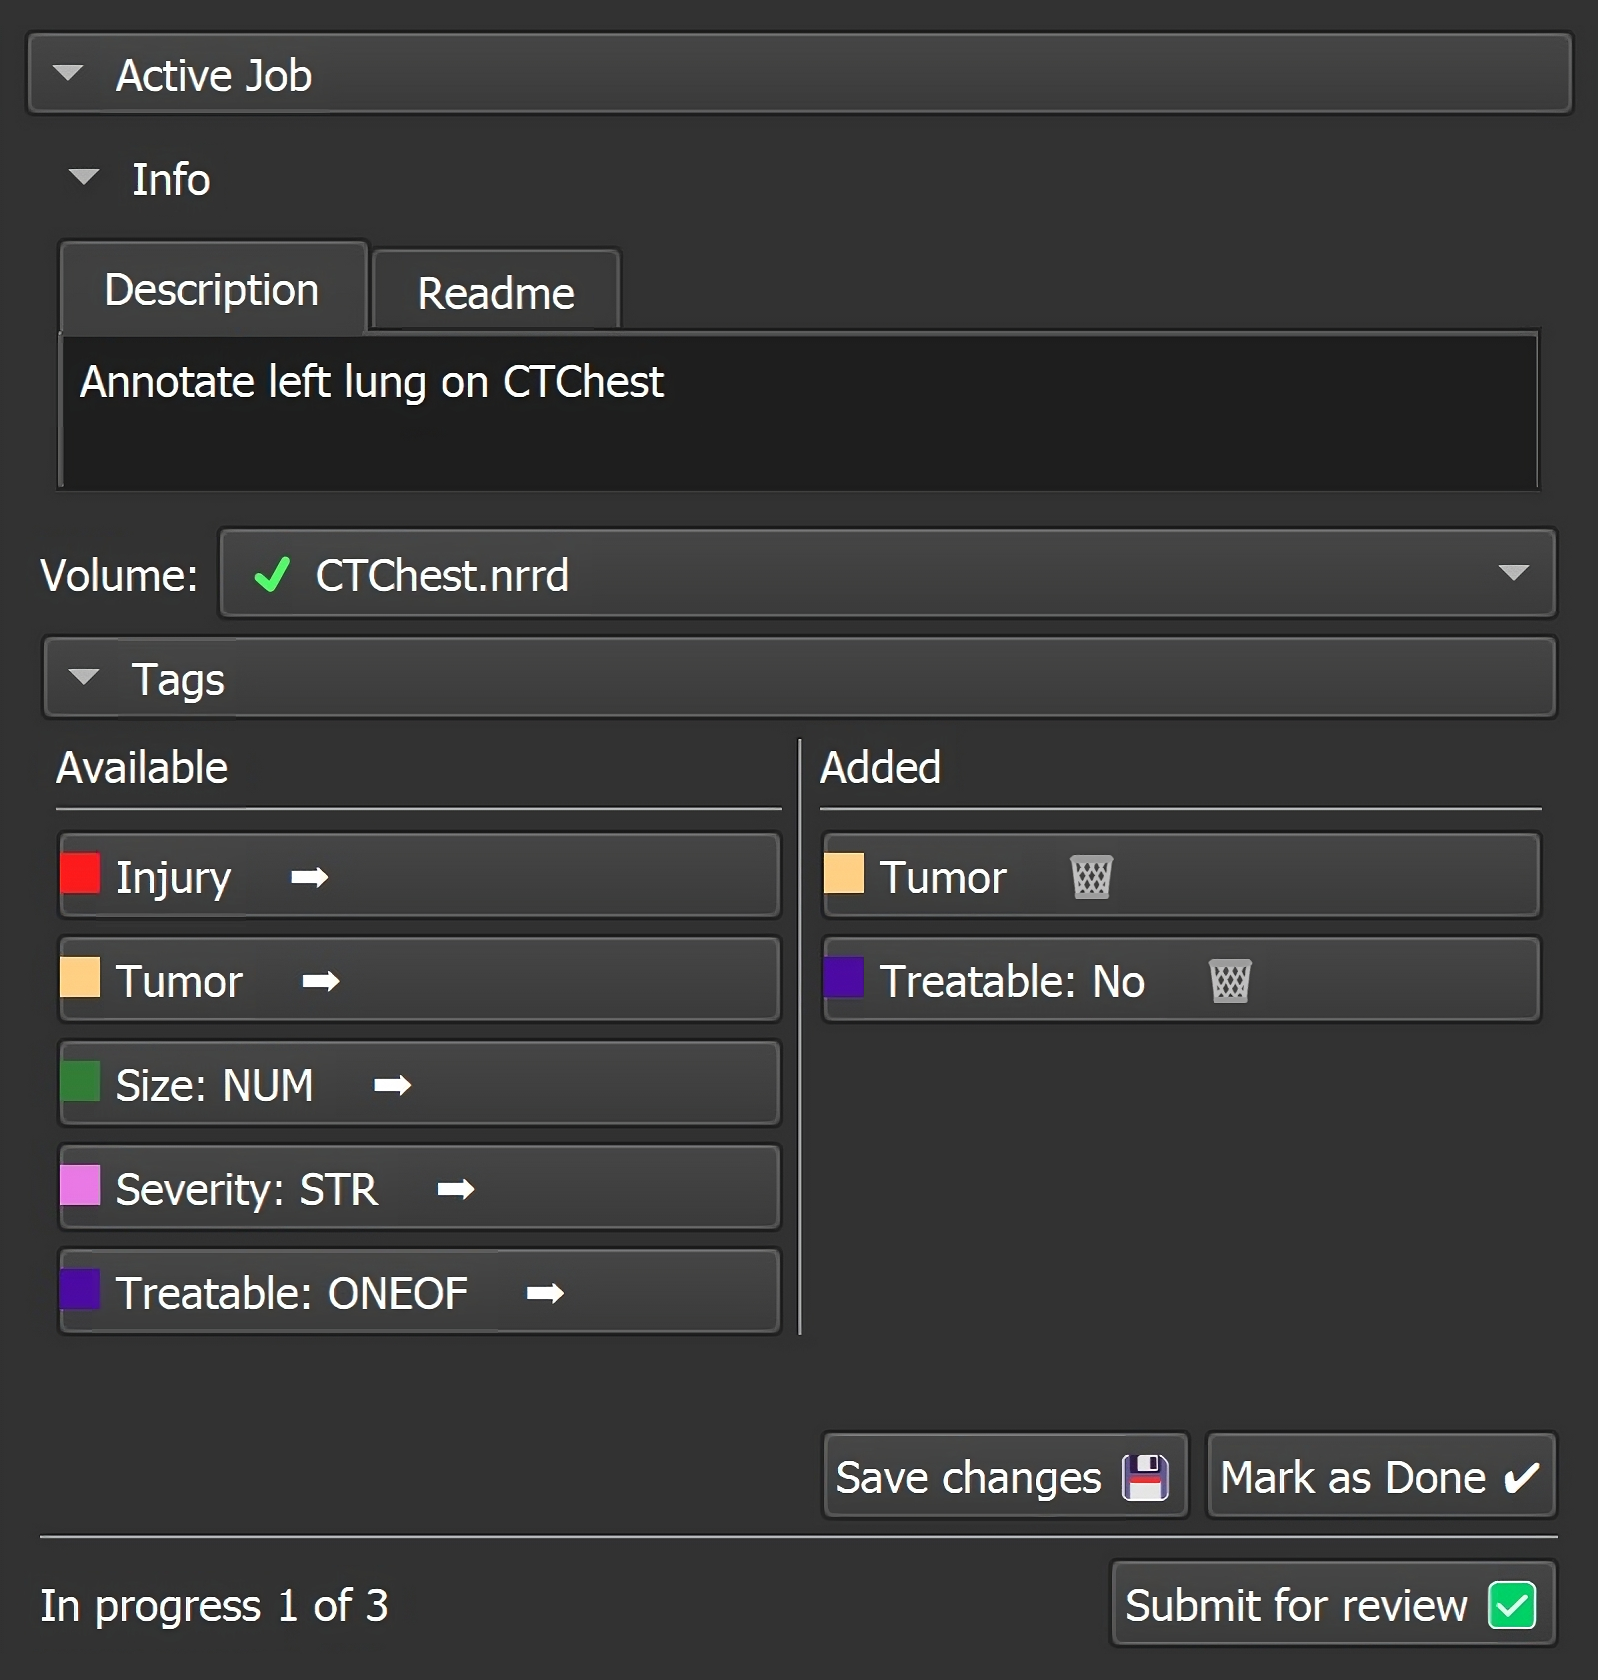Remove added Tumor tag with trash icon
1598x1680 pixels.
[1091, 878]
